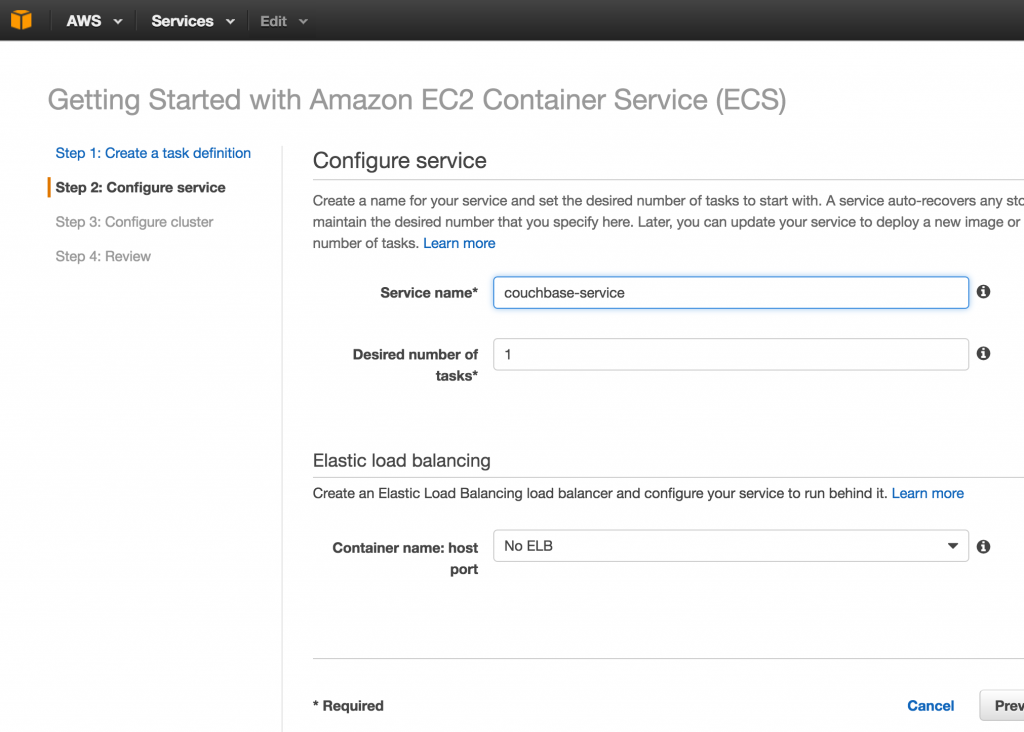Click the Desired number of tasks field

coord(730,354)
